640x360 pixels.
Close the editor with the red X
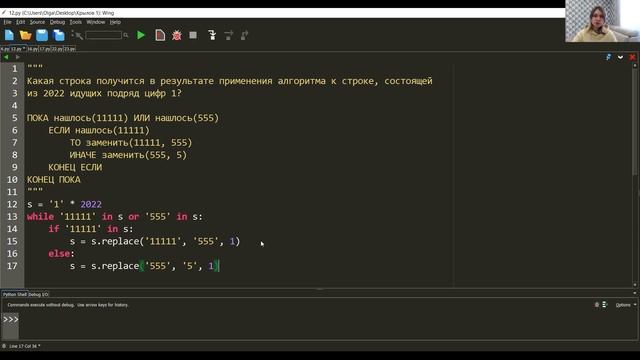pyautogui.click(x=632, y=57)
